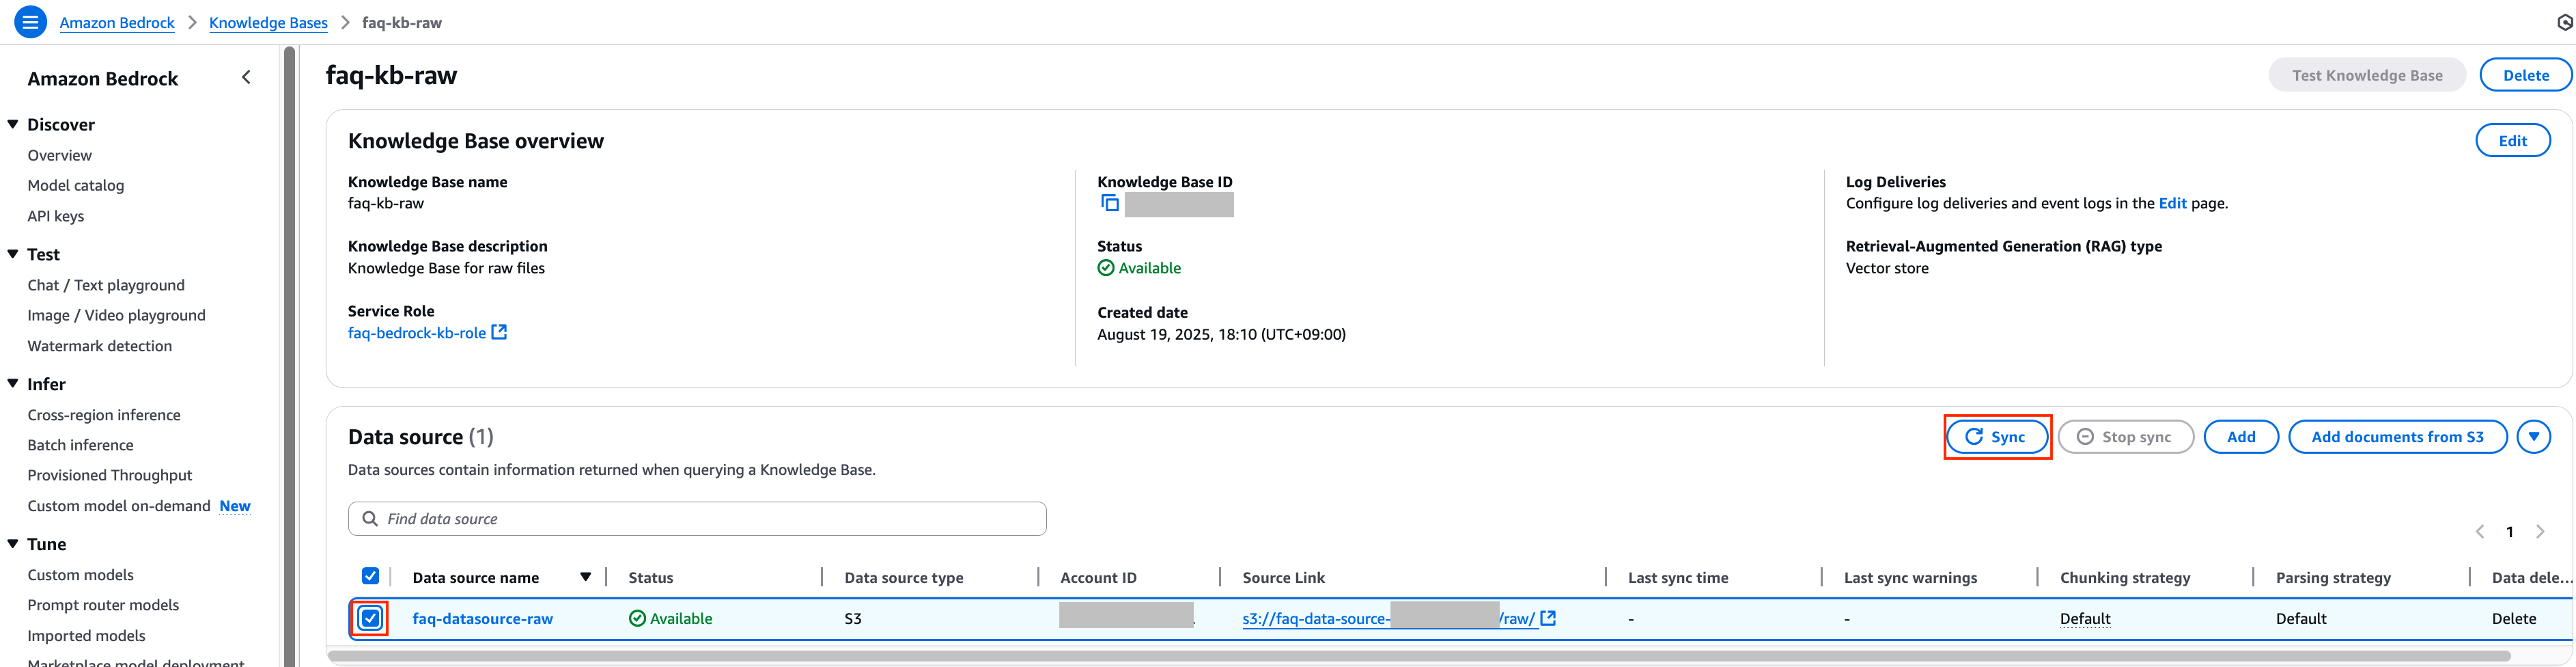Open Custom model on-demand page

point(119,506)
